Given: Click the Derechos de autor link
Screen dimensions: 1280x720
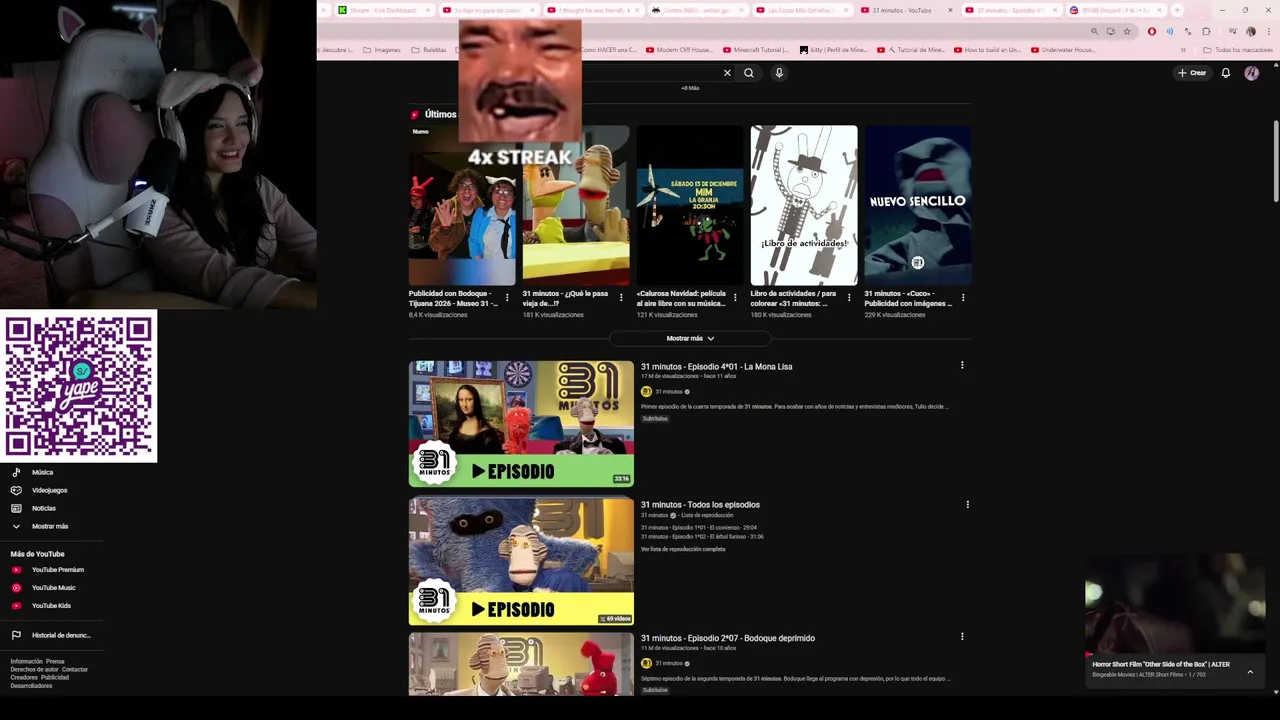Looking at the screenshot, I should (34, 669).
